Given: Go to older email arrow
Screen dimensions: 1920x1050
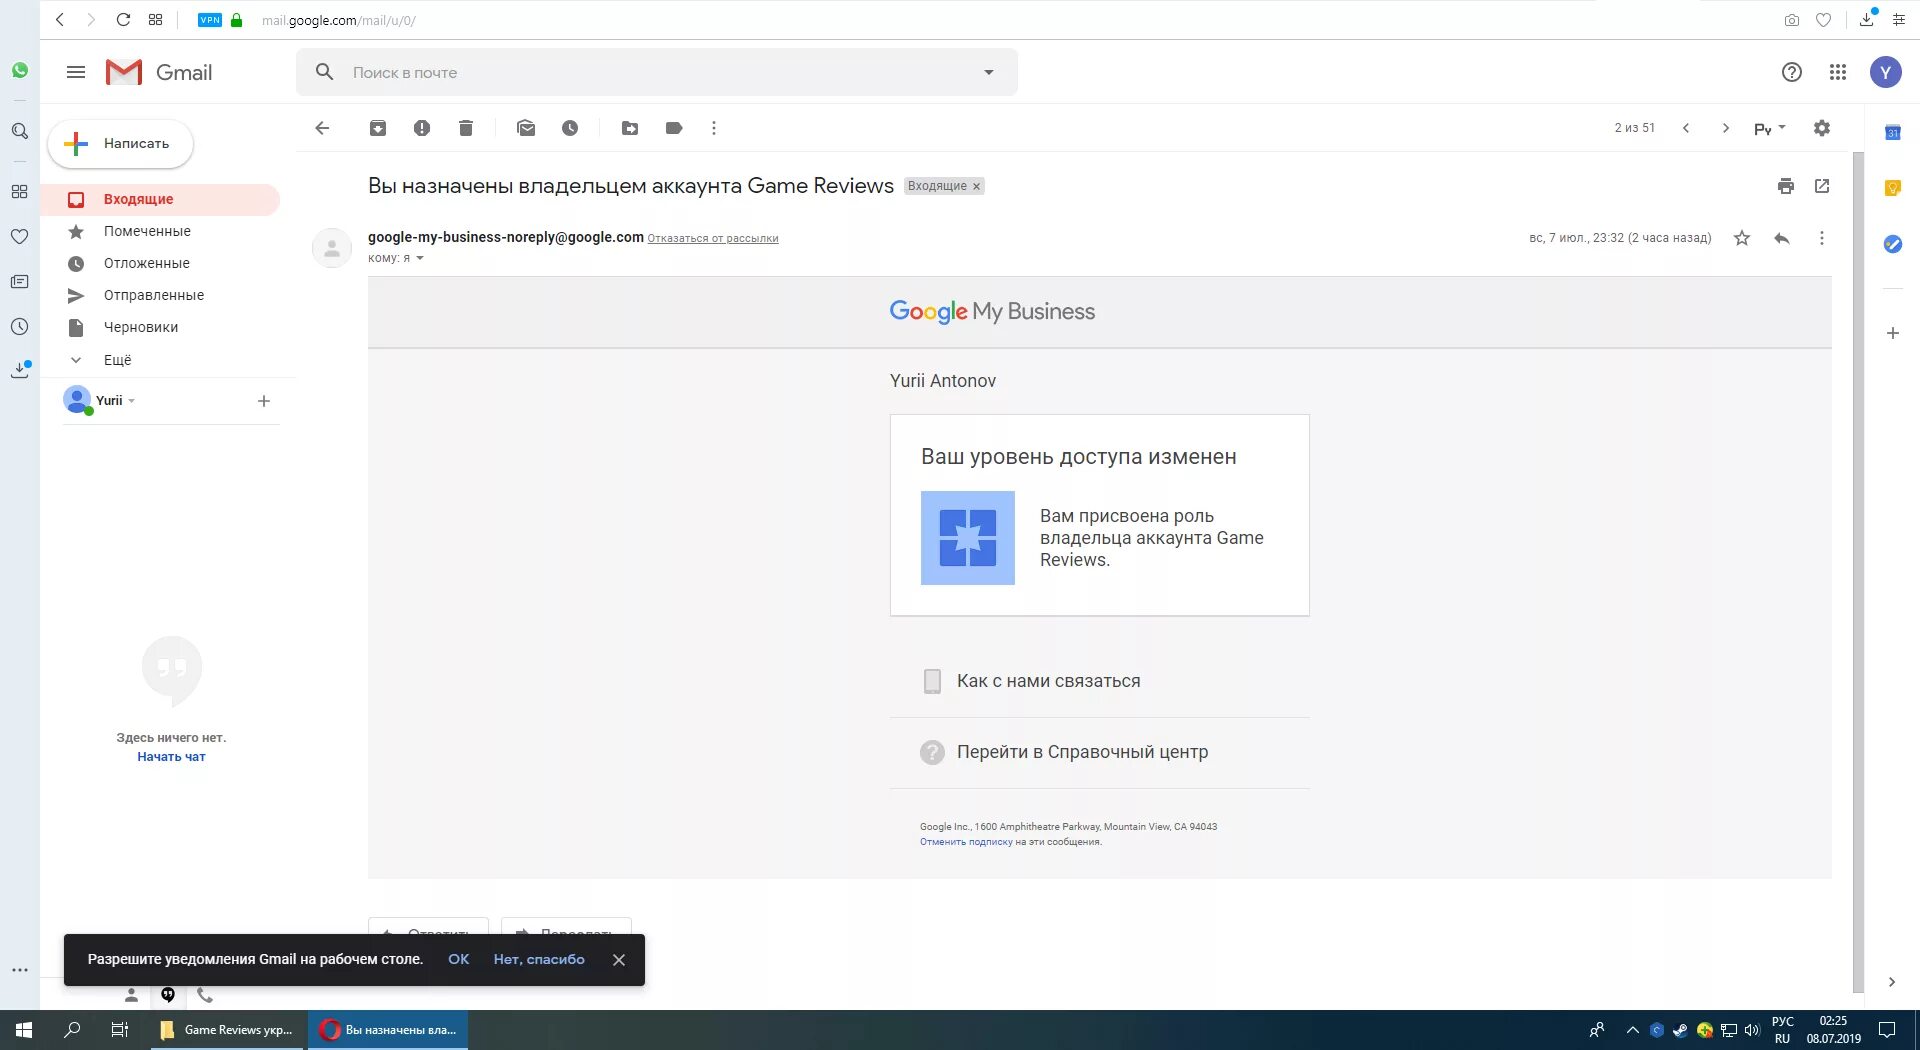Looking at the screenshot, I should 1726,128.
